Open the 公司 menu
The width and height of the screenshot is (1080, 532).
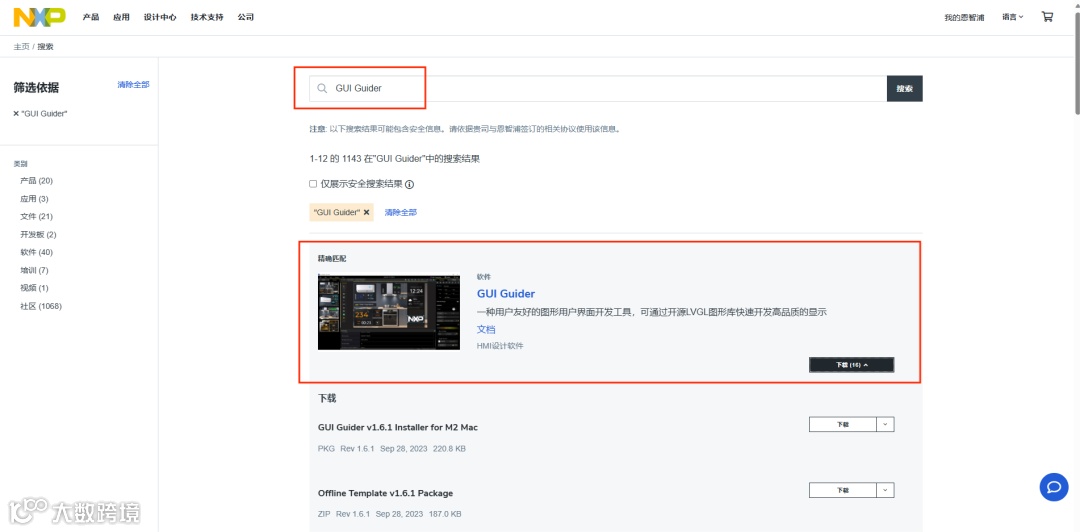(x=245, y=17)
